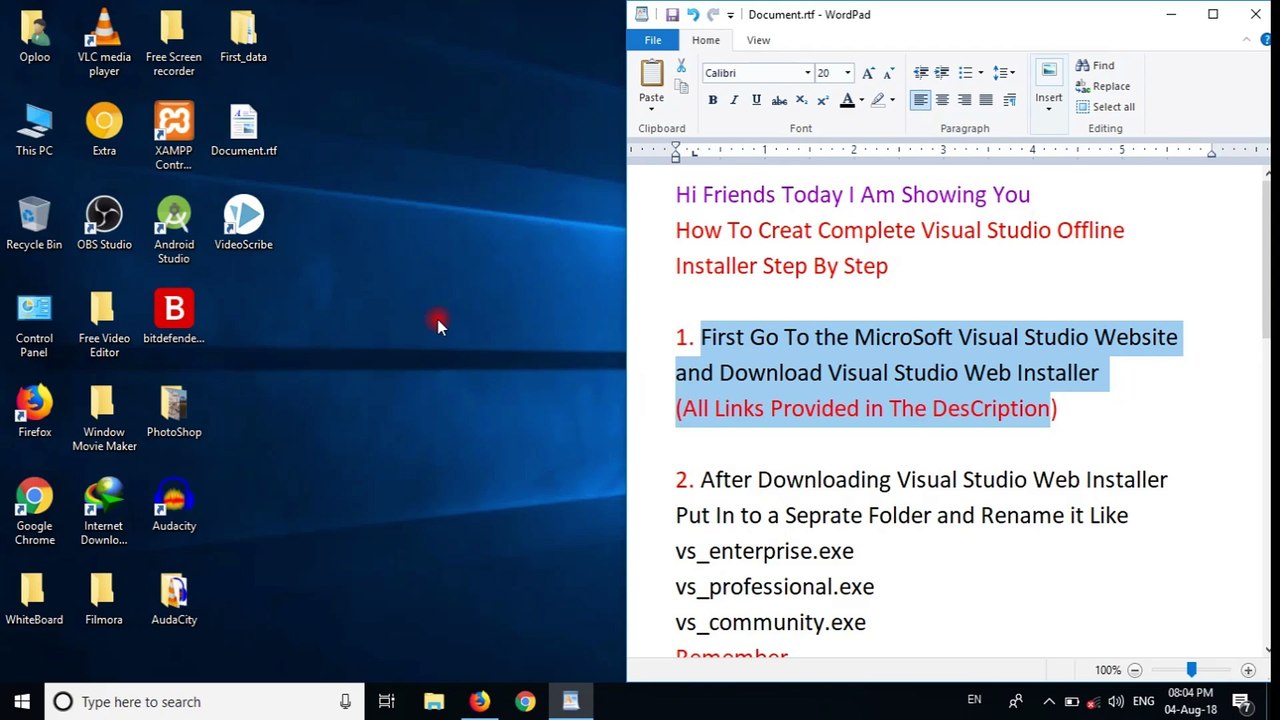The width and height of the screenshot is (1280, 720).
Task: Click the Windows search box
Action: [203, 702]
